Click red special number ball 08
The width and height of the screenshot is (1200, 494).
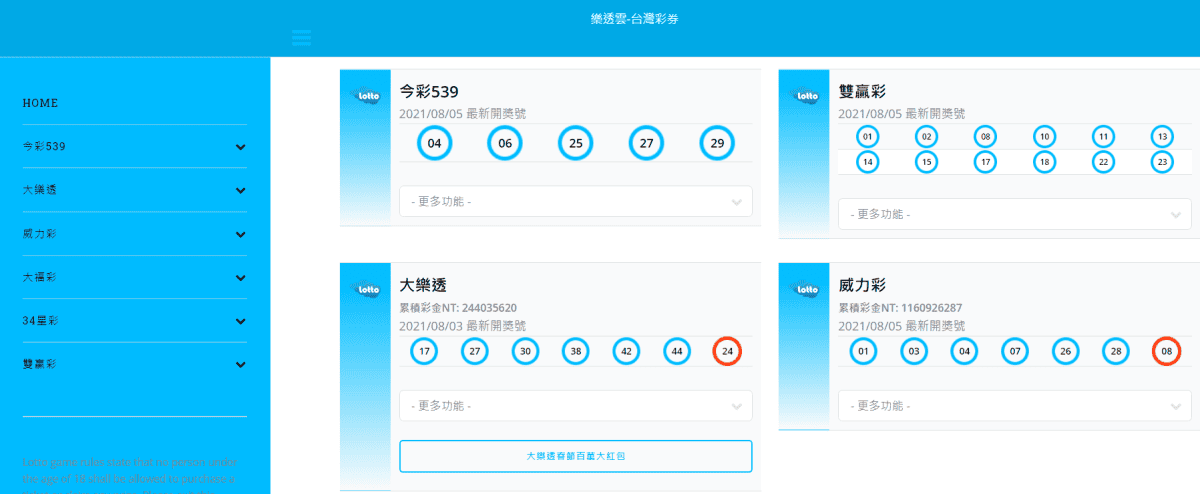tap(1166, 352)
